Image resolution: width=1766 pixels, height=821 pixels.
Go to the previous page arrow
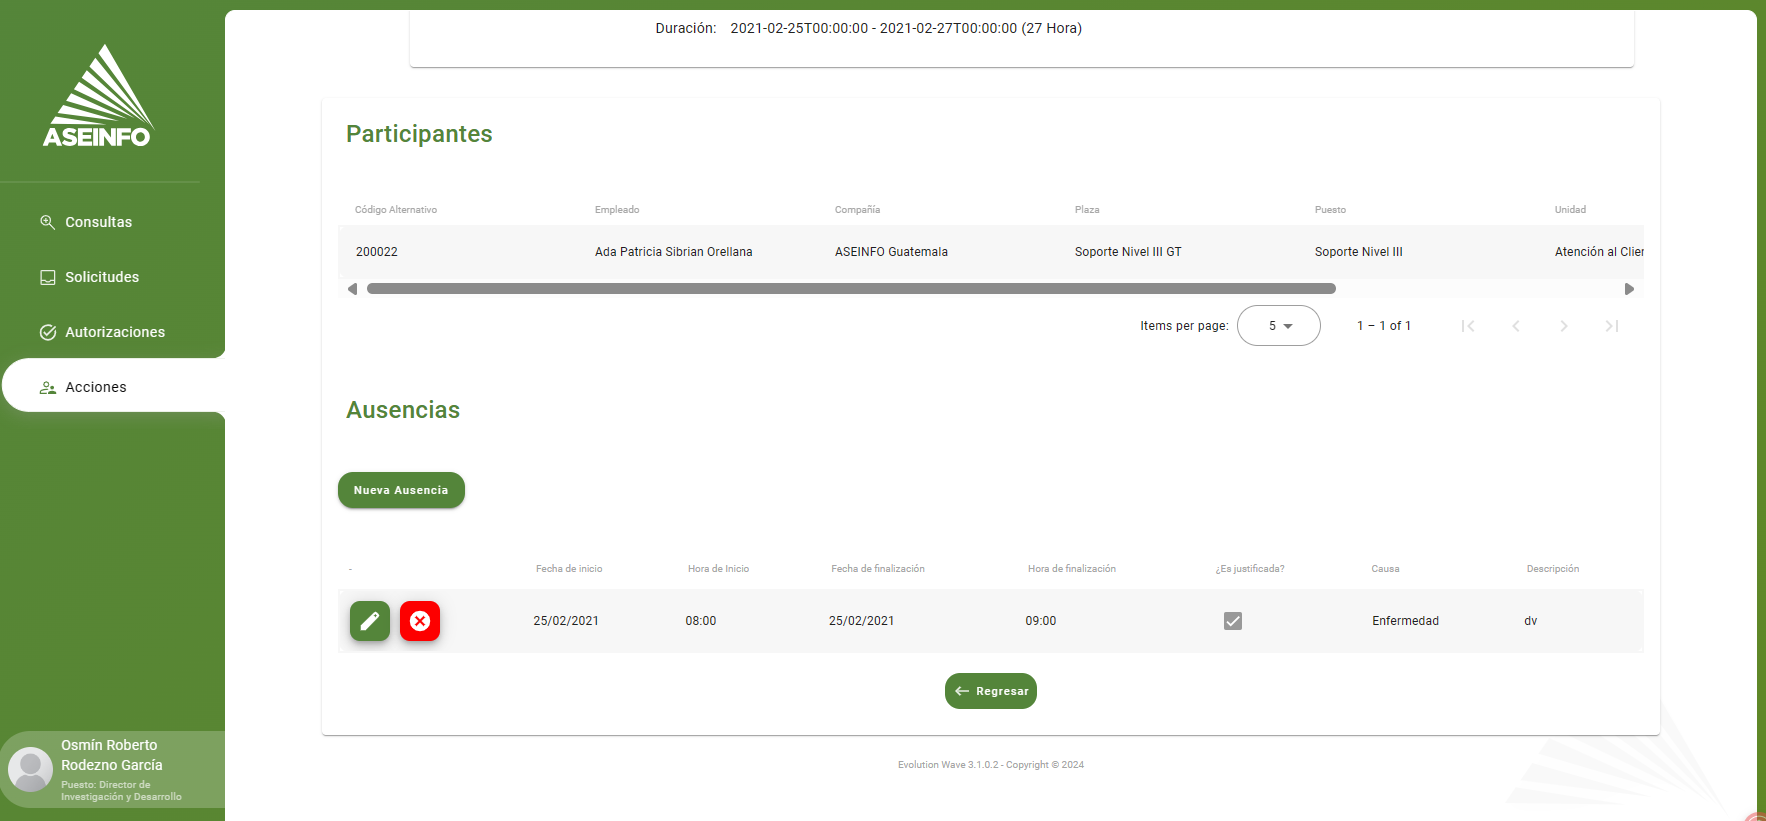click(x=1516, y=326)
